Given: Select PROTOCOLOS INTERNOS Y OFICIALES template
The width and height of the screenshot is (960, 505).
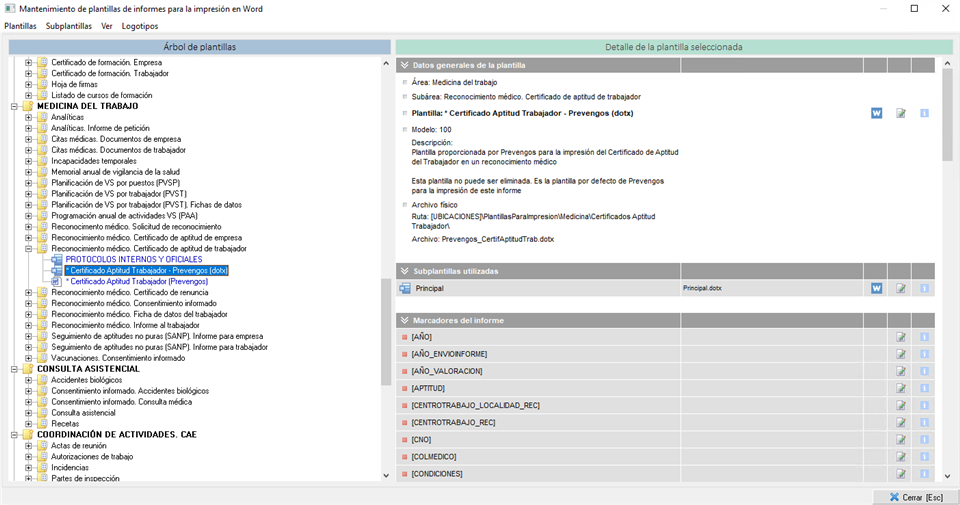Looking at the screenshot, I should pyautogui.click(x=134, y=260).
